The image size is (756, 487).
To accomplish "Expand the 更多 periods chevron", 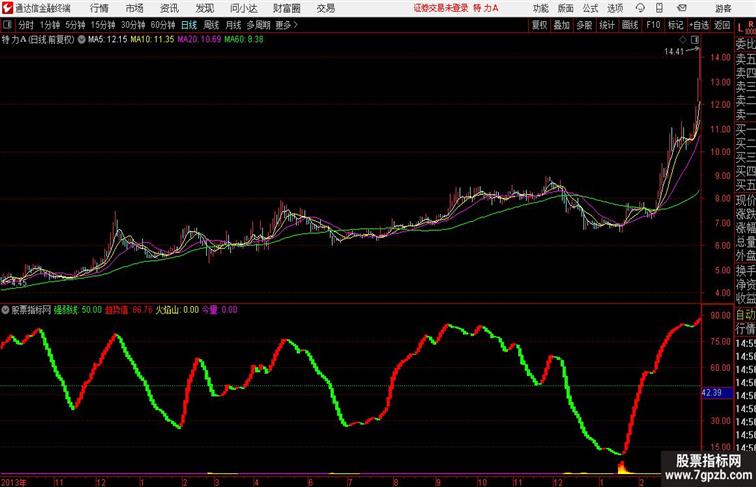I will 296,25.
